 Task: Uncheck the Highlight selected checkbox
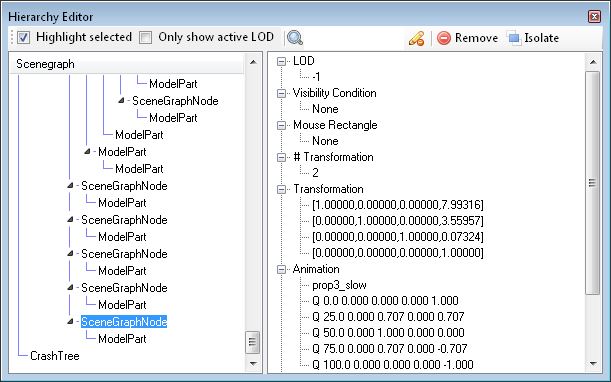tap(24, 37)
